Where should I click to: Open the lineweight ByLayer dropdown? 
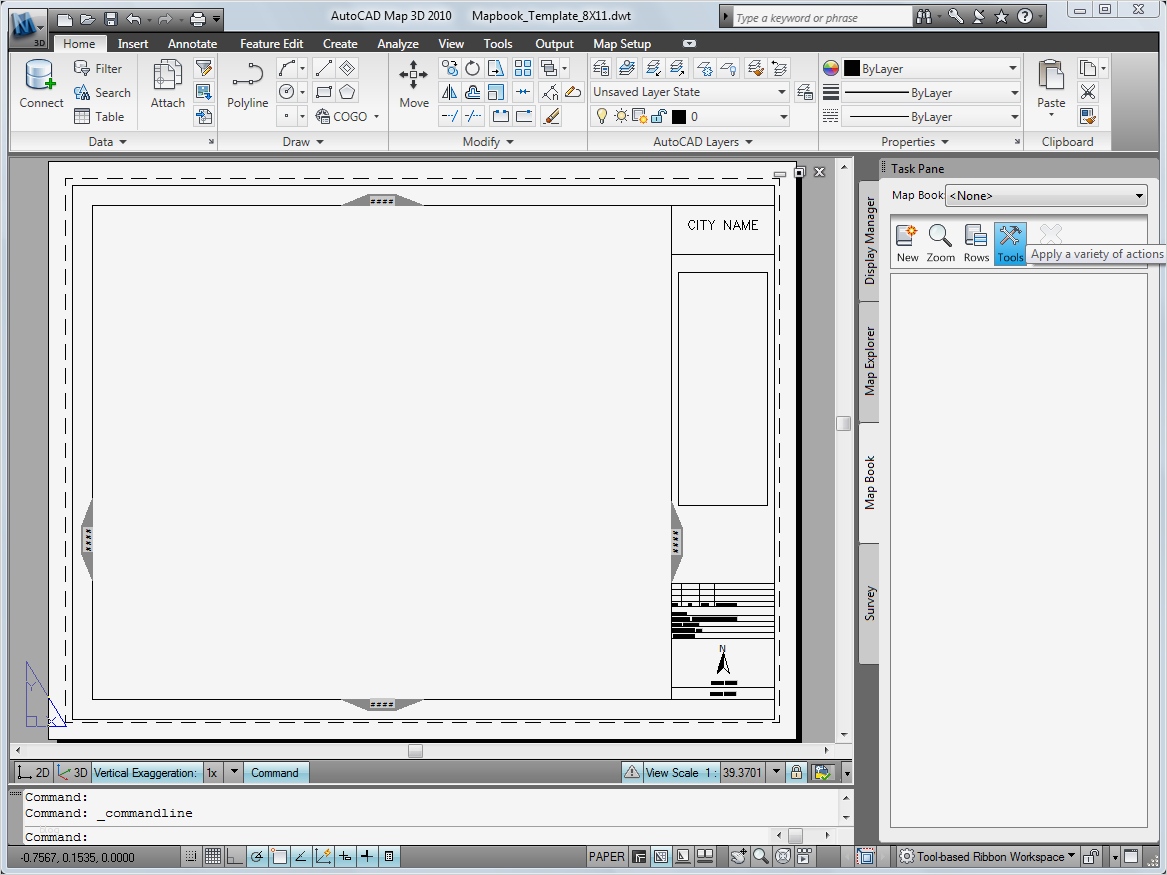[931, 92]
